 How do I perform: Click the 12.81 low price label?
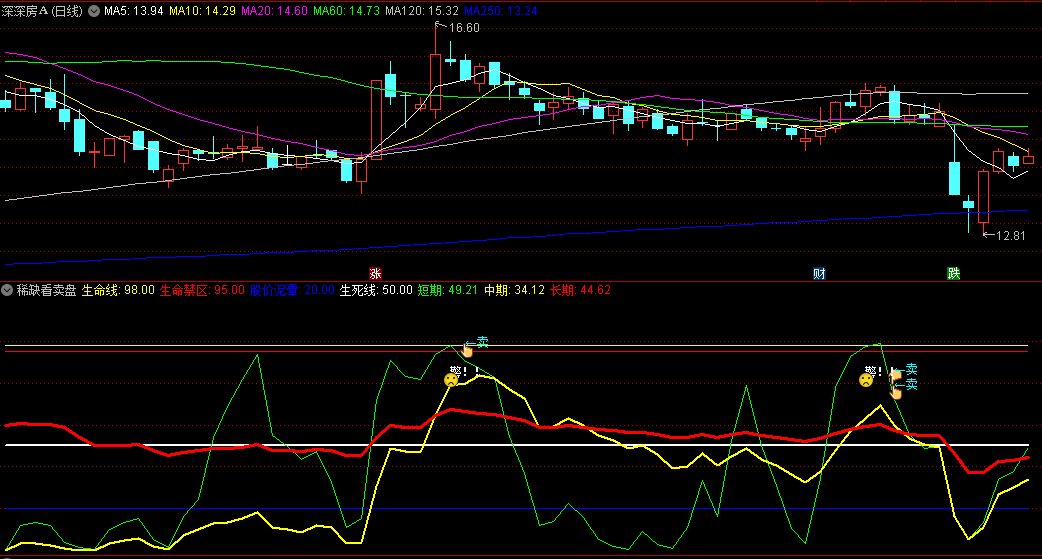[1011, 235]
